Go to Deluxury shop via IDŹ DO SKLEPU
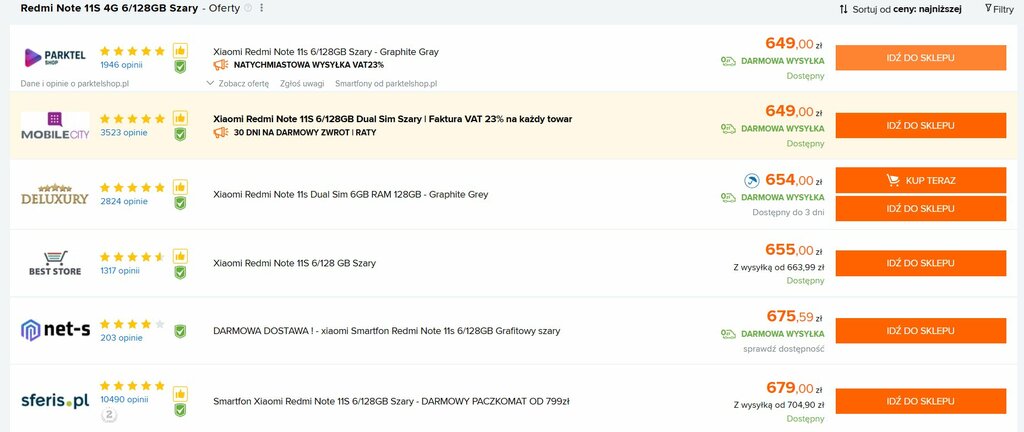1024x432 pixels. click(x=921, y=208)
